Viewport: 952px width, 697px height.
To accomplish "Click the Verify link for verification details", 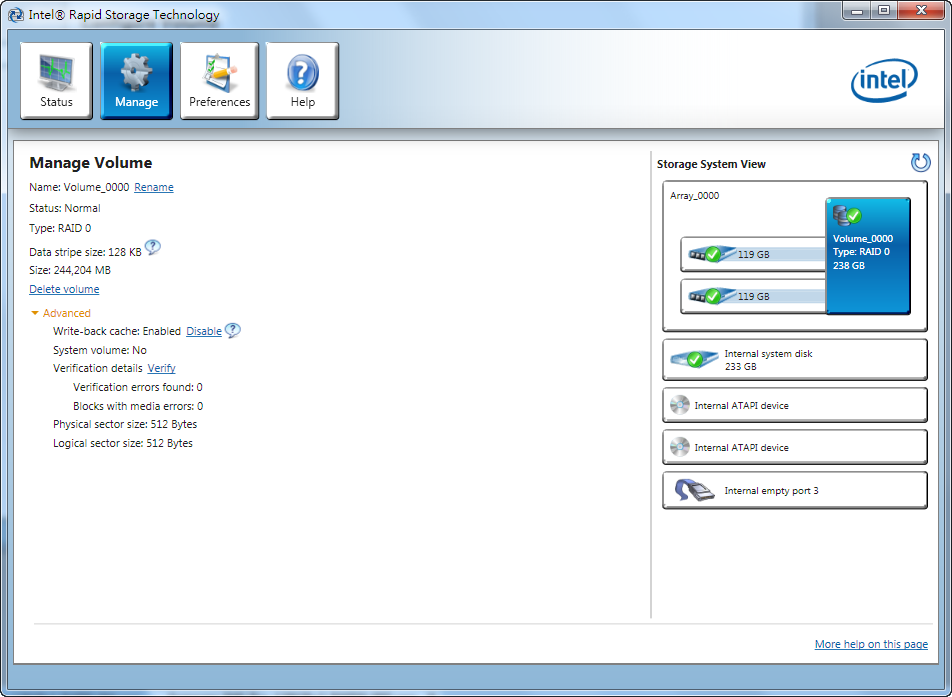I will point(162,369).
